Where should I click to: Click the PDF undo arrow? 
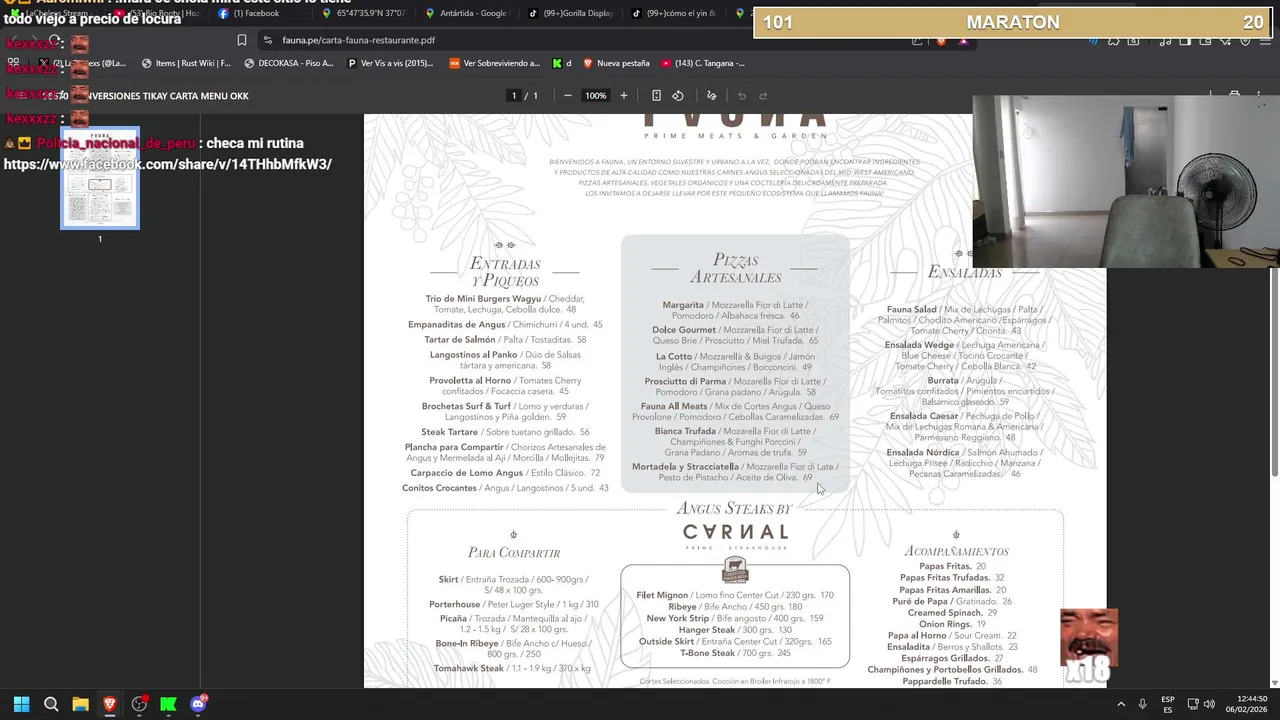(x=742, y=96)
